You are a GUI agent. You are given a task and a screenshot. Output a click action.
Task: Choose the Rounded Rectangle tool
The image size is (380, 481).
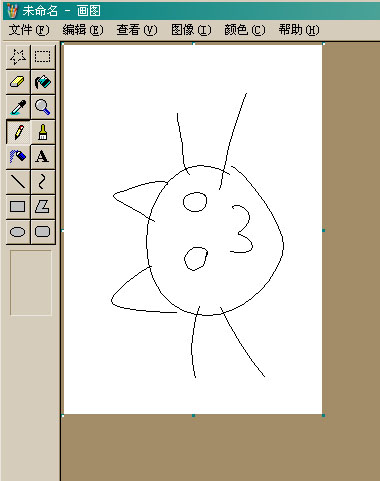point(43,232)
